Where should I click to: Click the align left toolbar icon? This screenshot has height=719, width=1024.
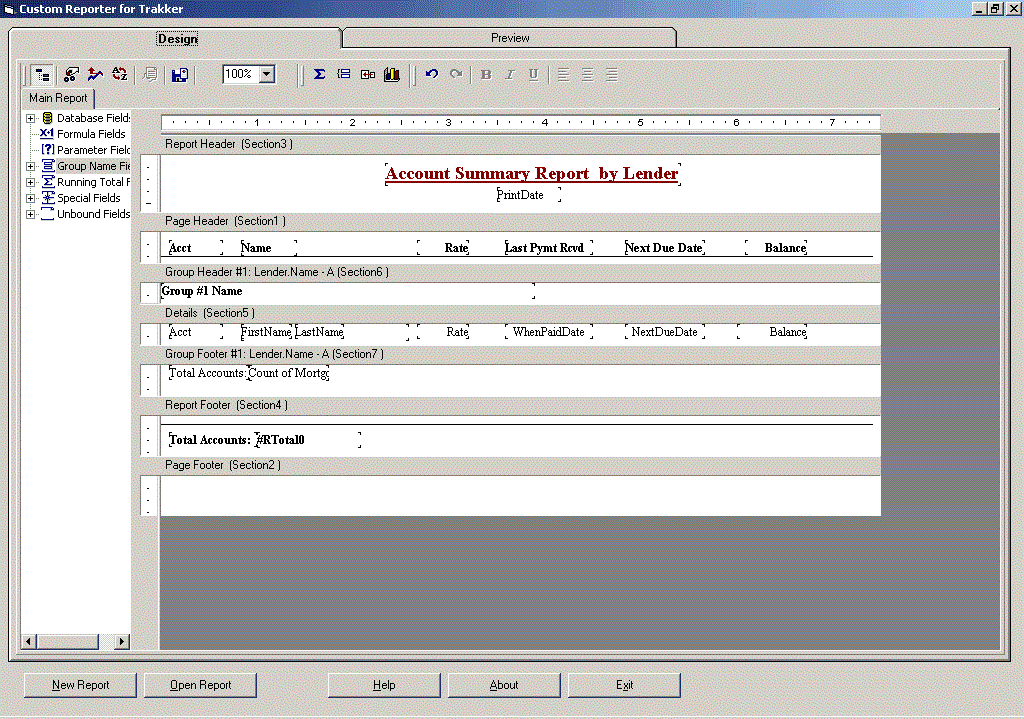[x=563, y=75]
